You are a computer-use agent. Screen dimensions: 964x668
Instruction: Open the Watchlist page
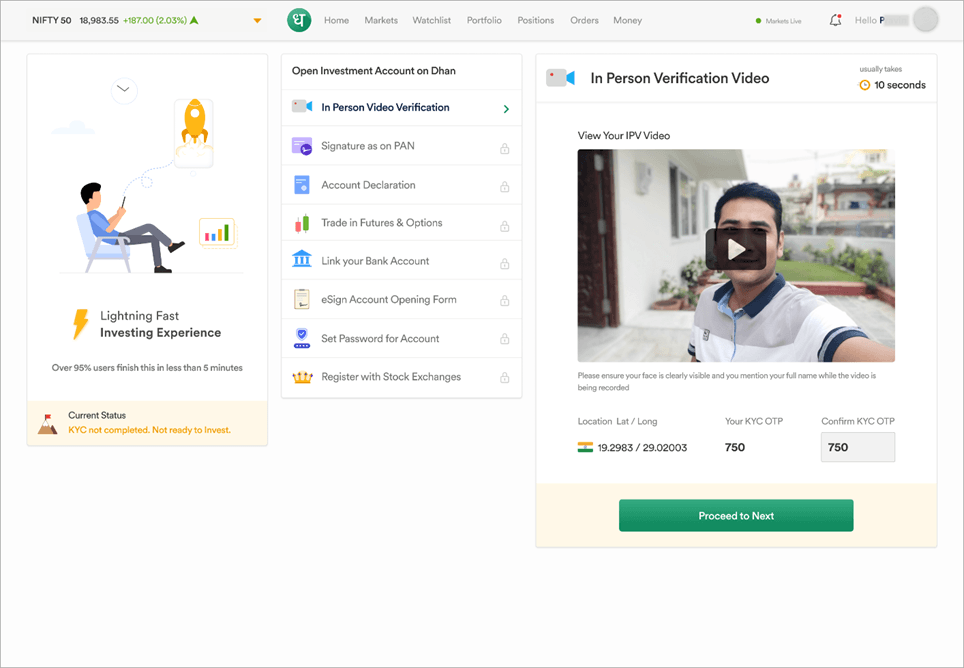coord(432,20)
